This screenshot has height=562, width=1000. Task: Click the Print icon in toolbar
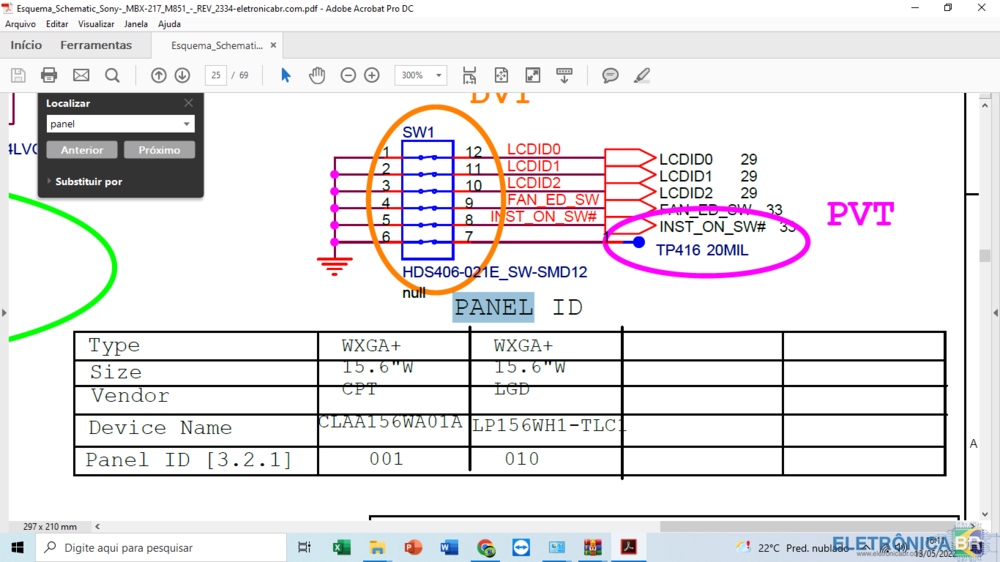point(49,75)
